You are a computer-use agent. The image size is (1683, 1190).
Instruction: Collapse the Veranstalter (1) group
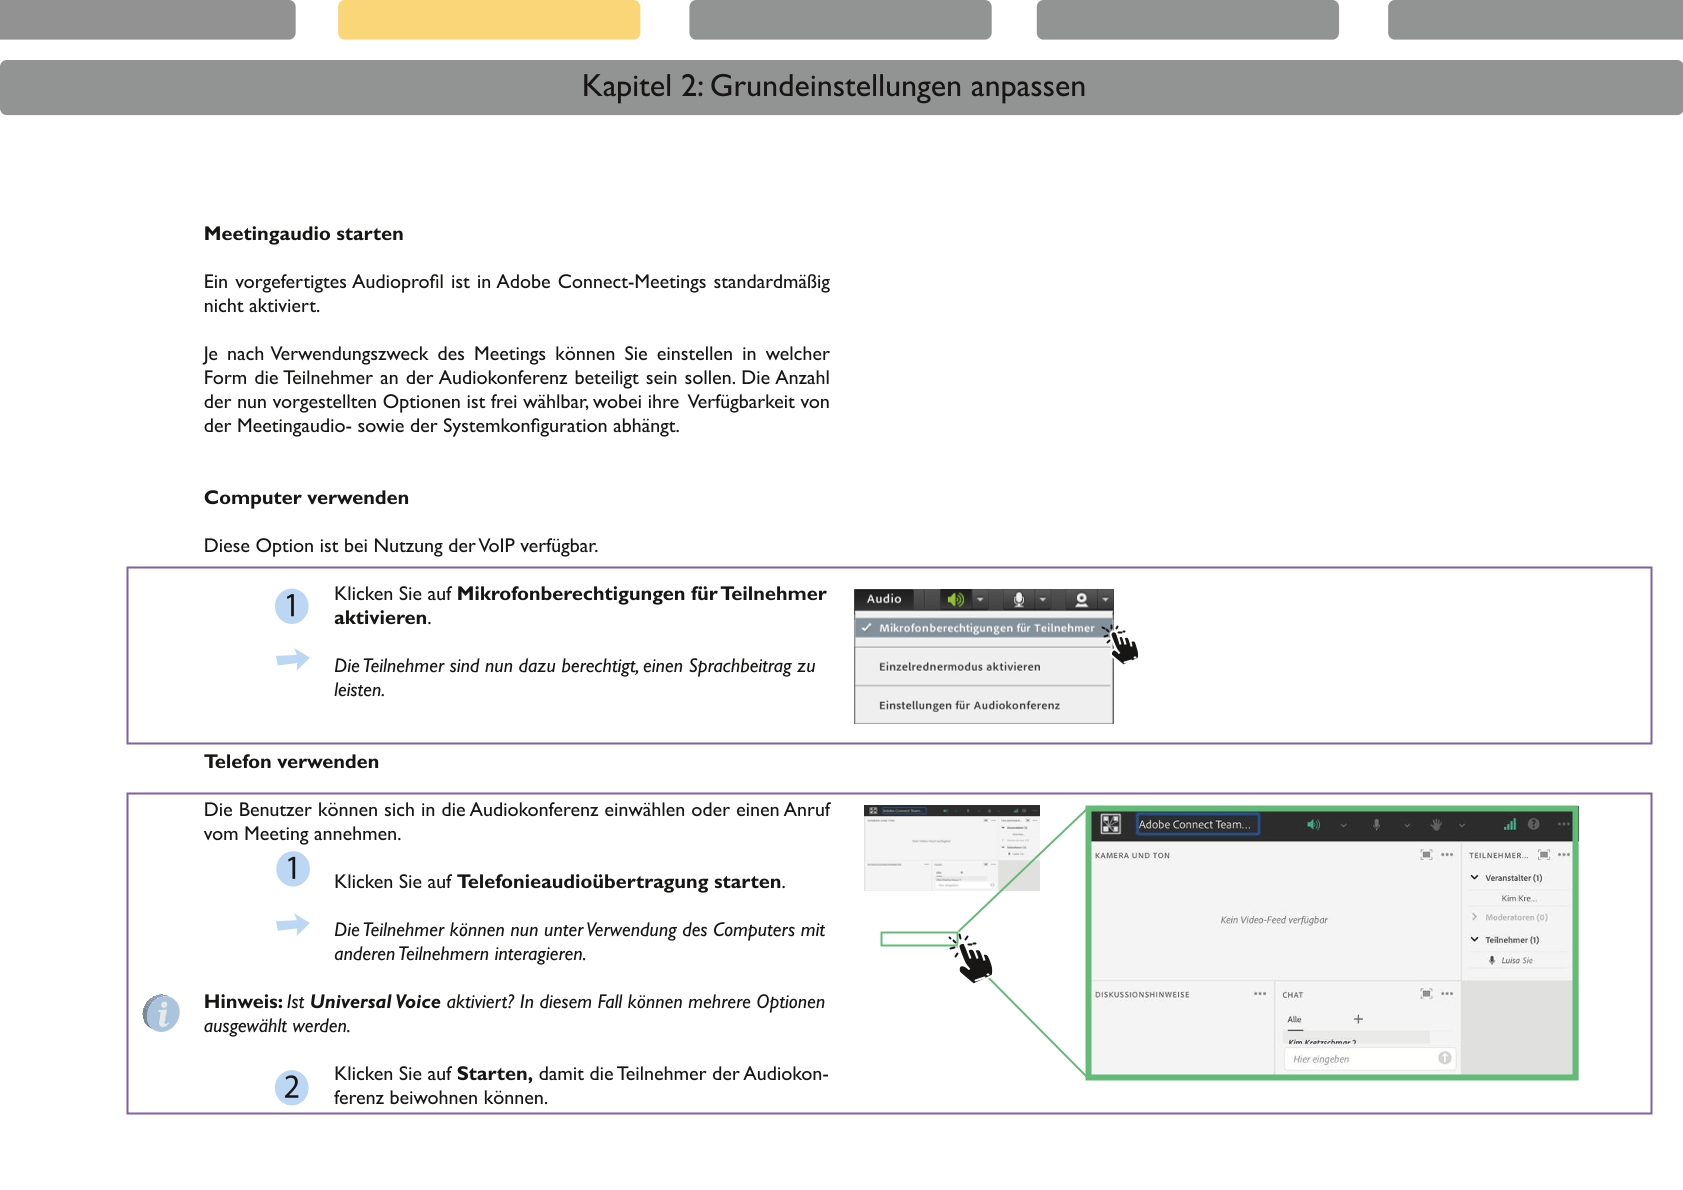pyautogui.click(x=1475, y=878)
